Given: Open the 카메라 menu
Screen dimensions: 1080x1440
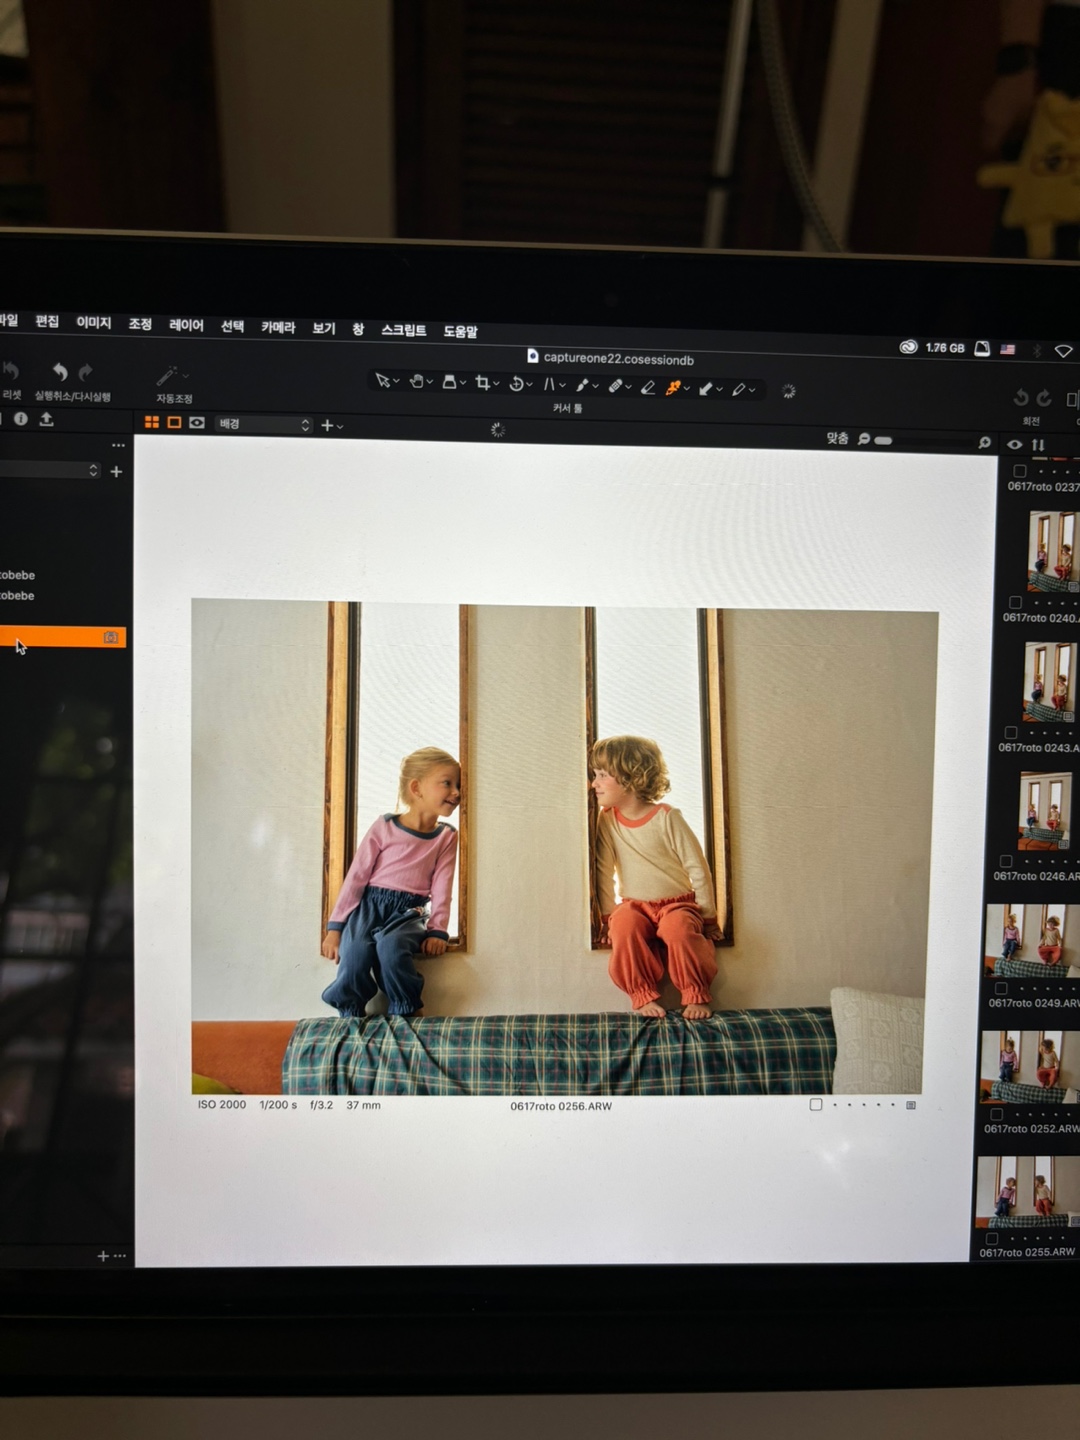Looking at the screenshot, I should click(278, 327).
